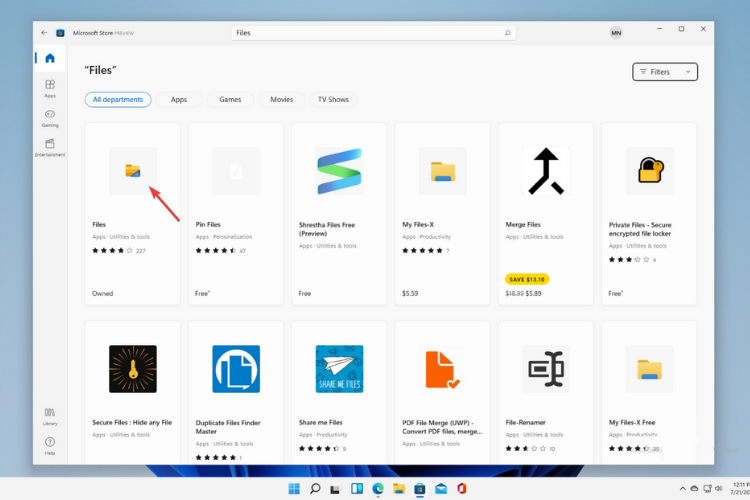Viewport: 750px width, 500px height.
Task: Open the MN user profile avatar
Action: click(616, 33)
